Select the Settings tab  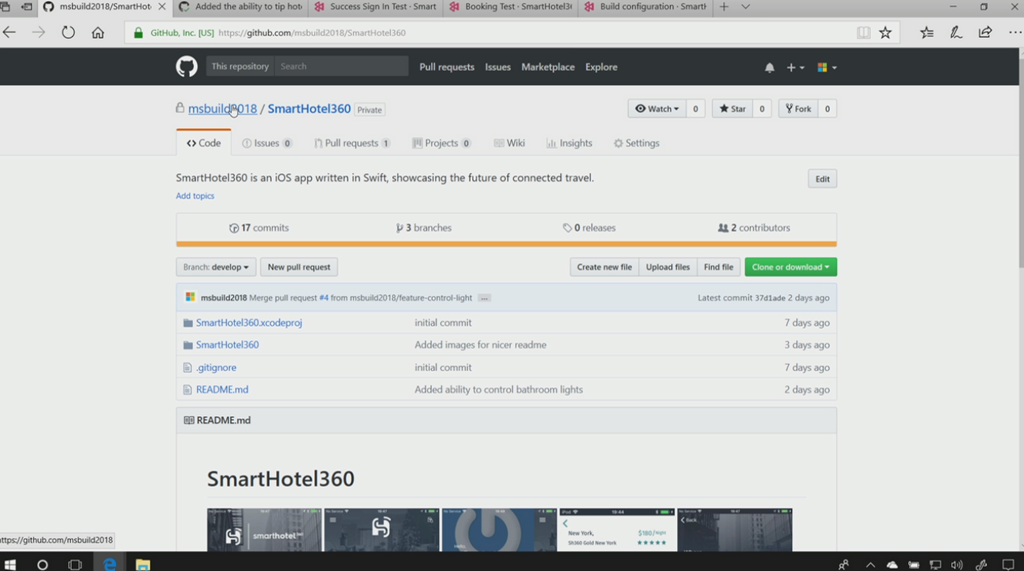(637, 143)
